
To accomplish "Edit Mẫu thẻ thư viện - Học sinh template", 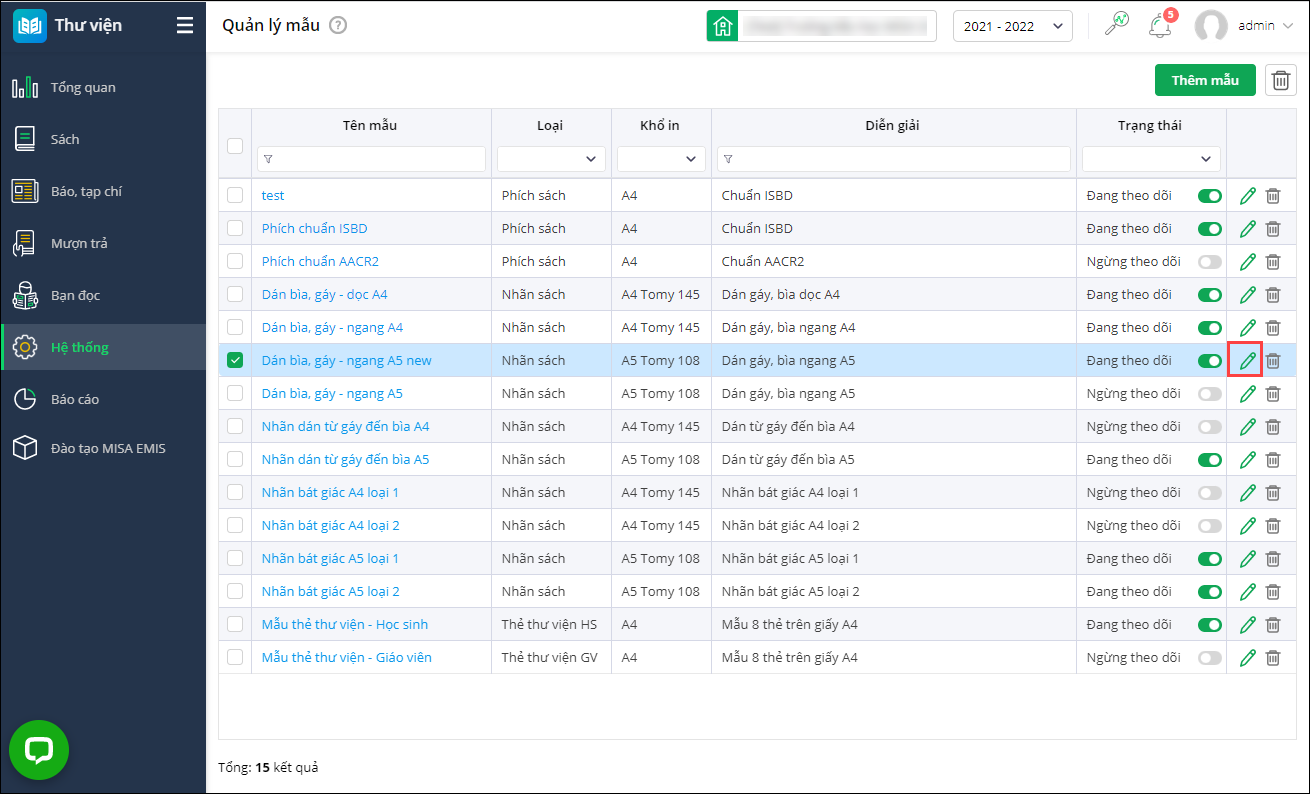I will pyautogui.click(x=1248, y=625).
